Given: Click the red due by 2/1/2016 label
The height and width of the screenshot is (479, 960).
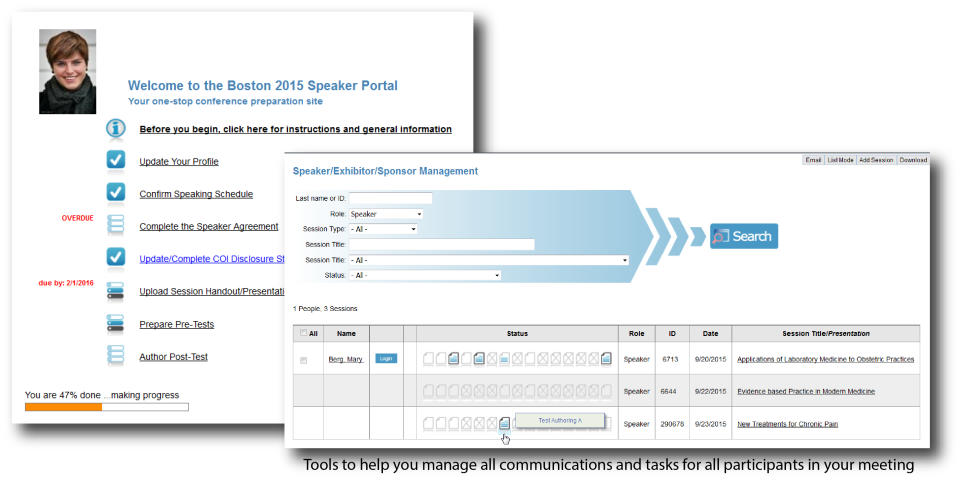Looking at the screenshot, I should click(66, 283).
